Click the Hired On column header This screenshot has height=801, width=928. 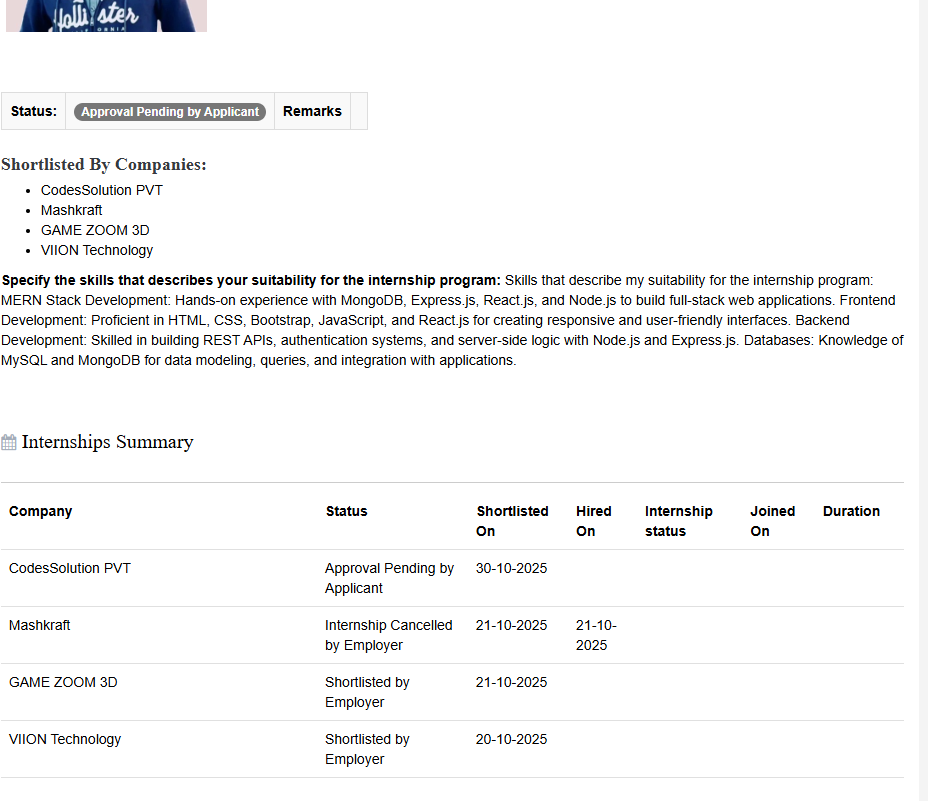[594, 521]
